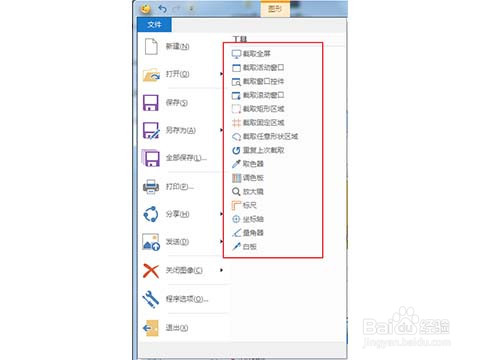This screenshot has width=480, height=360.
Task: Select 重复上次截取 (repeat last capture)
Action: point(258,150)
